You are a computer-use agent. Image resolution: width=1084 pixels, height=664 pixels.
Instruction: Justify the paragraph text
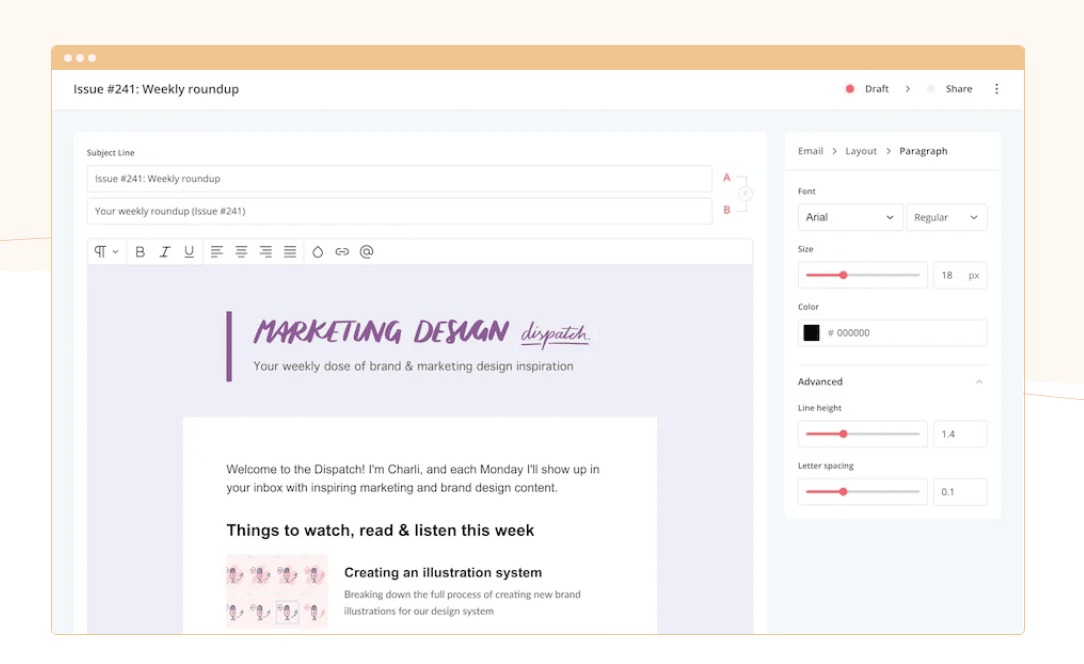[290, 252]
